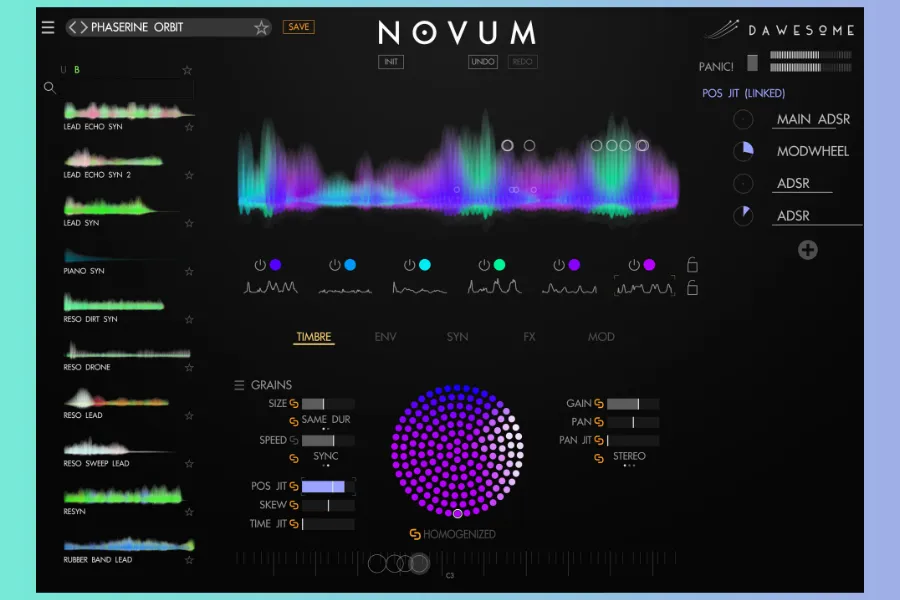
Task: Click the Homogenized link icon
Action: [x=414, y=535]
